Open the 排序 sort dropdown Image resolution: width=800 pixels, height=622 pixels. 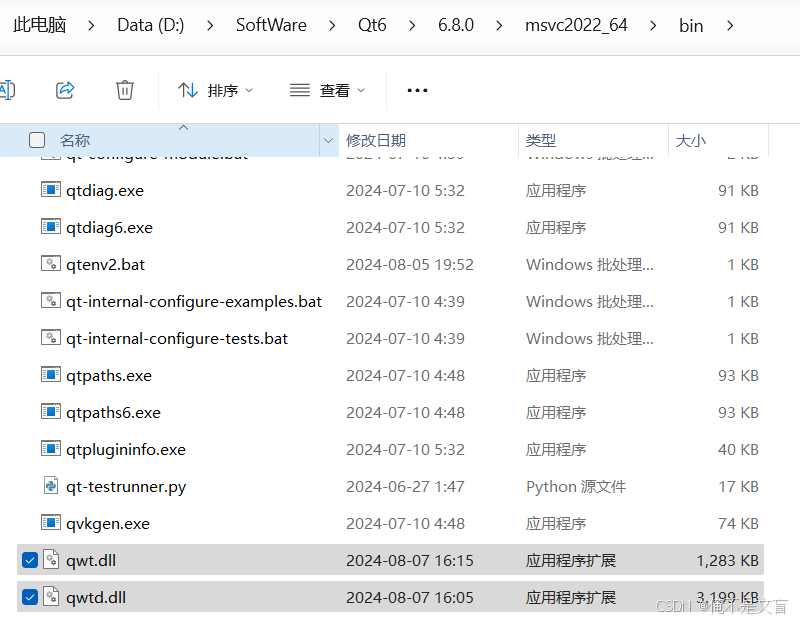click(215, 90)
